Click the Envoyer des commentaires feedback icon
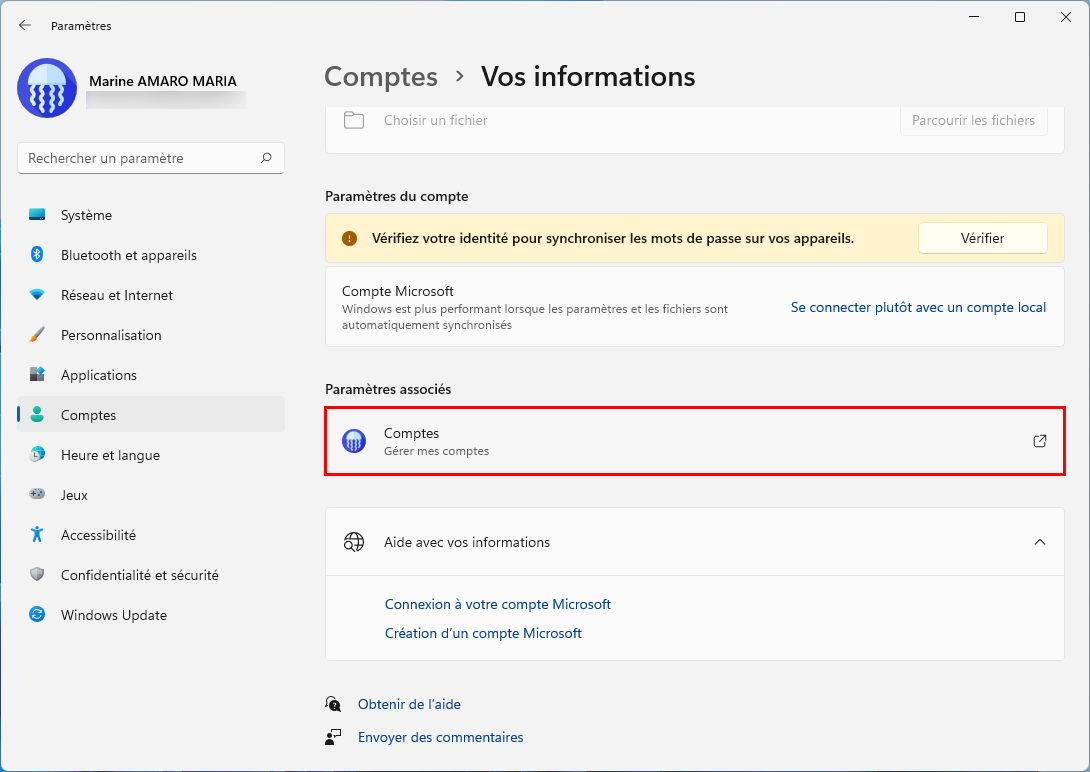 [x=333, y=737]
